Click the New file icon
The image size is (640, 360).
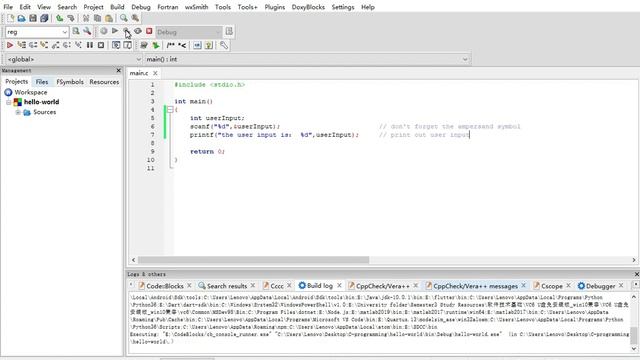[x=10, y=18]
